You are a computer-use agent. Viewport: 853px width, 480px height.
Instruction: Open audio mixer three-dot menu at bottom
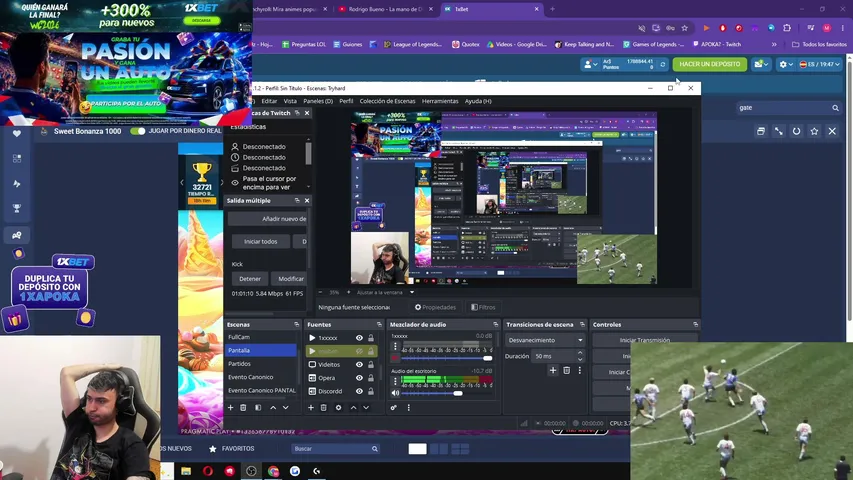point(409,408)
